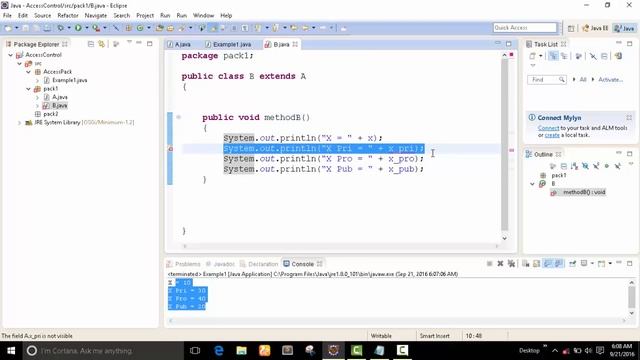Create new item with toolbar New icon
Image resolution: width=640 pixels, height=360 pixels.
[8, 28]
